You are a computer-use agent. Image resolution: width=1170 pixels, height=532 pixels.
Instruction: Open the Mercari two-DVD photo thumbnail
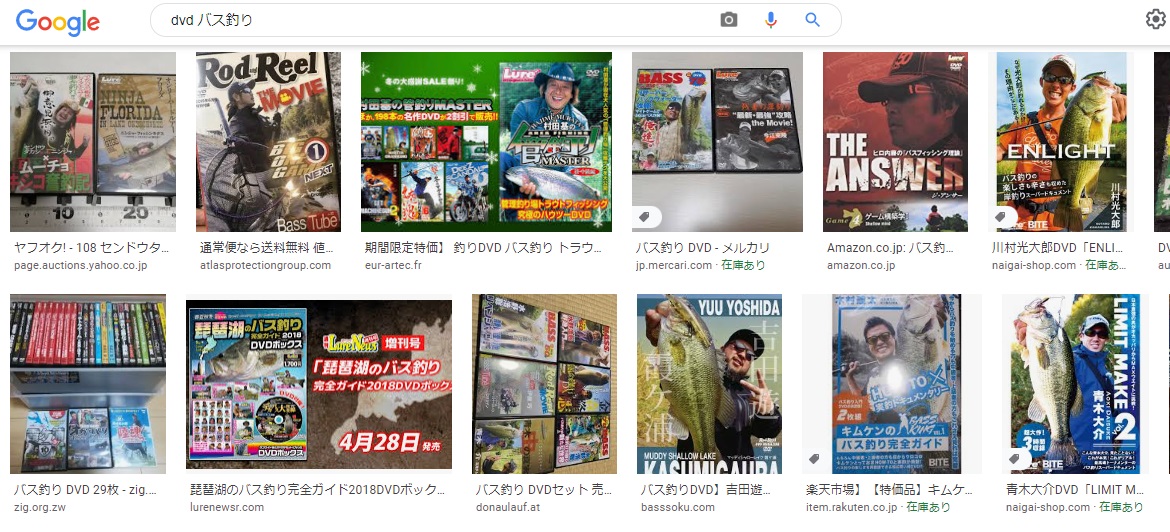(717, 142)
